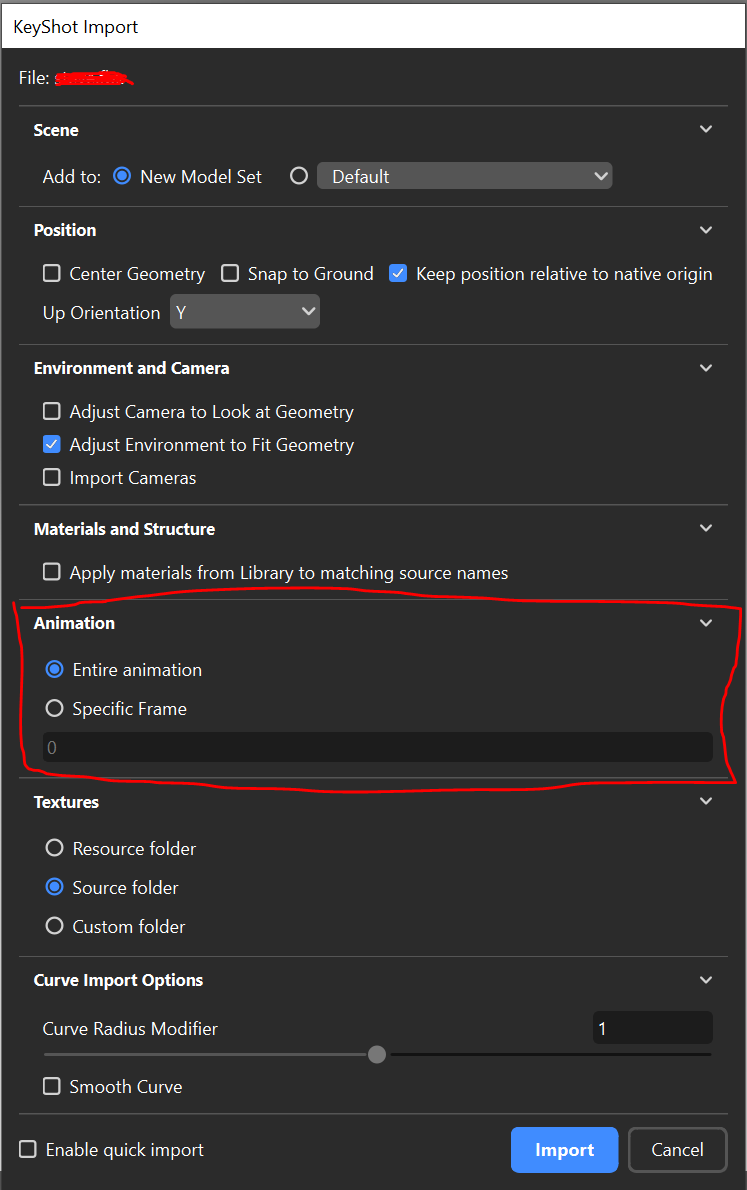Choose Resource folder for textures
This screenshot has height=1190, width=747.
coord(55,848)
